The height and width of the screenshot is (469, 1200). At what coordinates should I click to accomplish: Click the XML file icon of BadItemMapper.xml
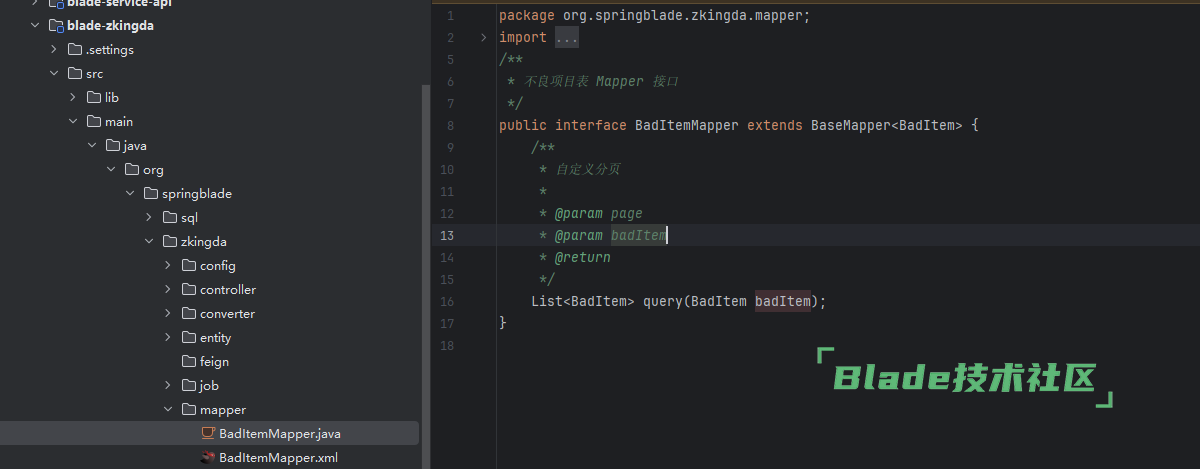click(207, 458)
